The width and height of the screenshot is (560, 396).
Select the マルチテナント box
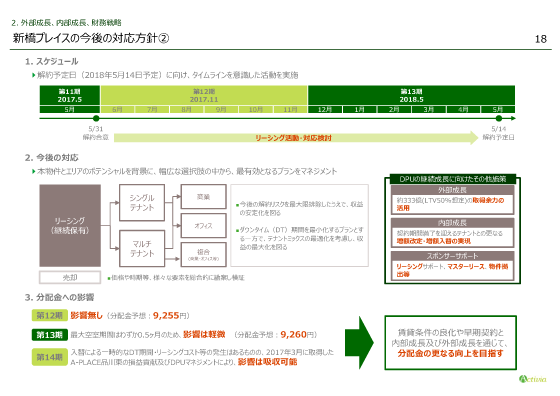click(142, 249)
